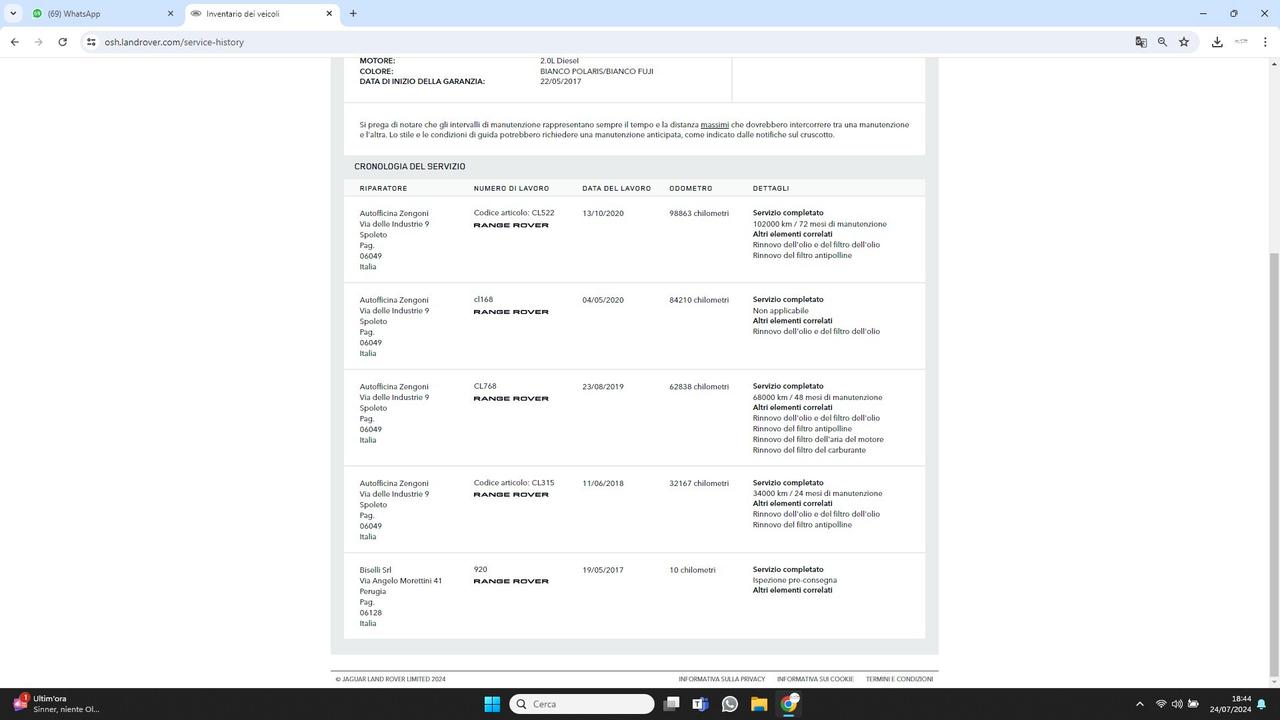This screenshot has width=1280, height=720.
Task: Click Ispezione pre-consegna detail text
Action: (x=795, y=580)
